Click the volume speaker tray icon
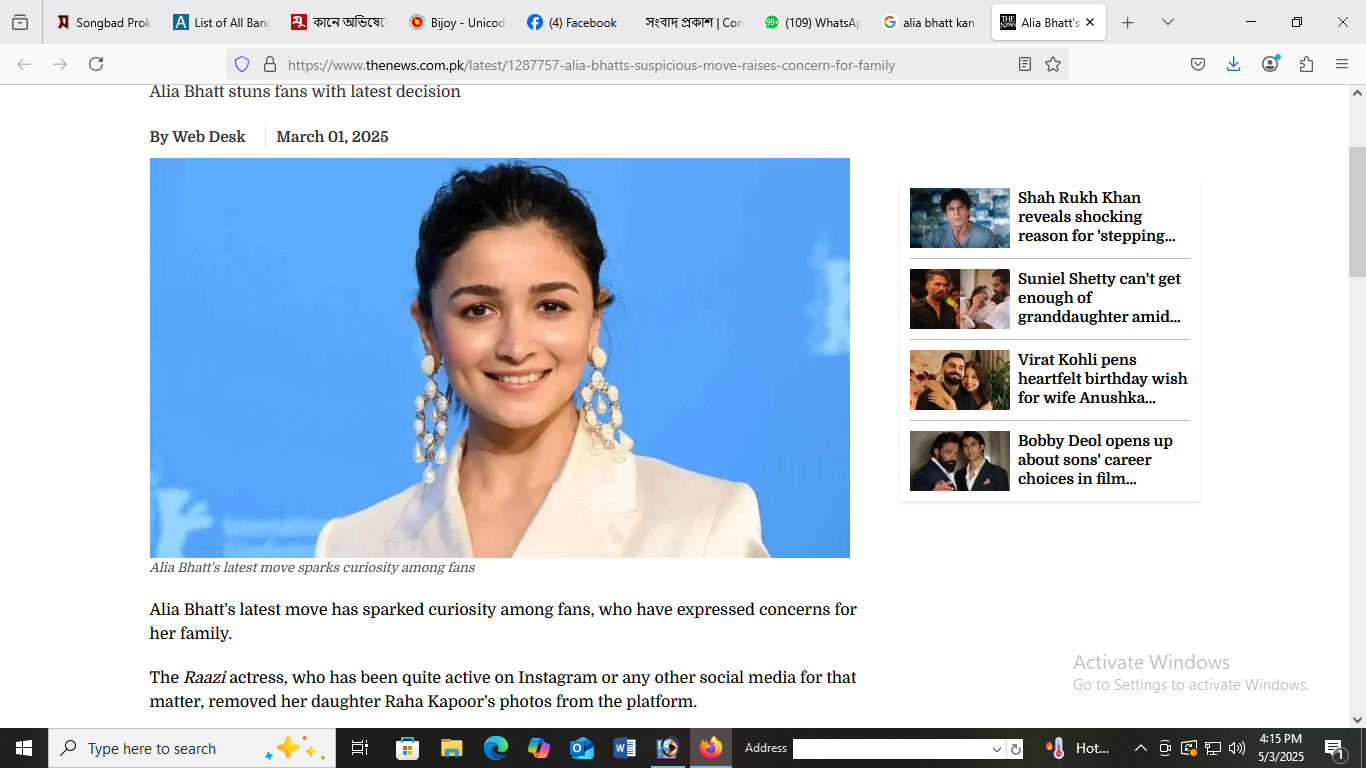 point(1237,748)
